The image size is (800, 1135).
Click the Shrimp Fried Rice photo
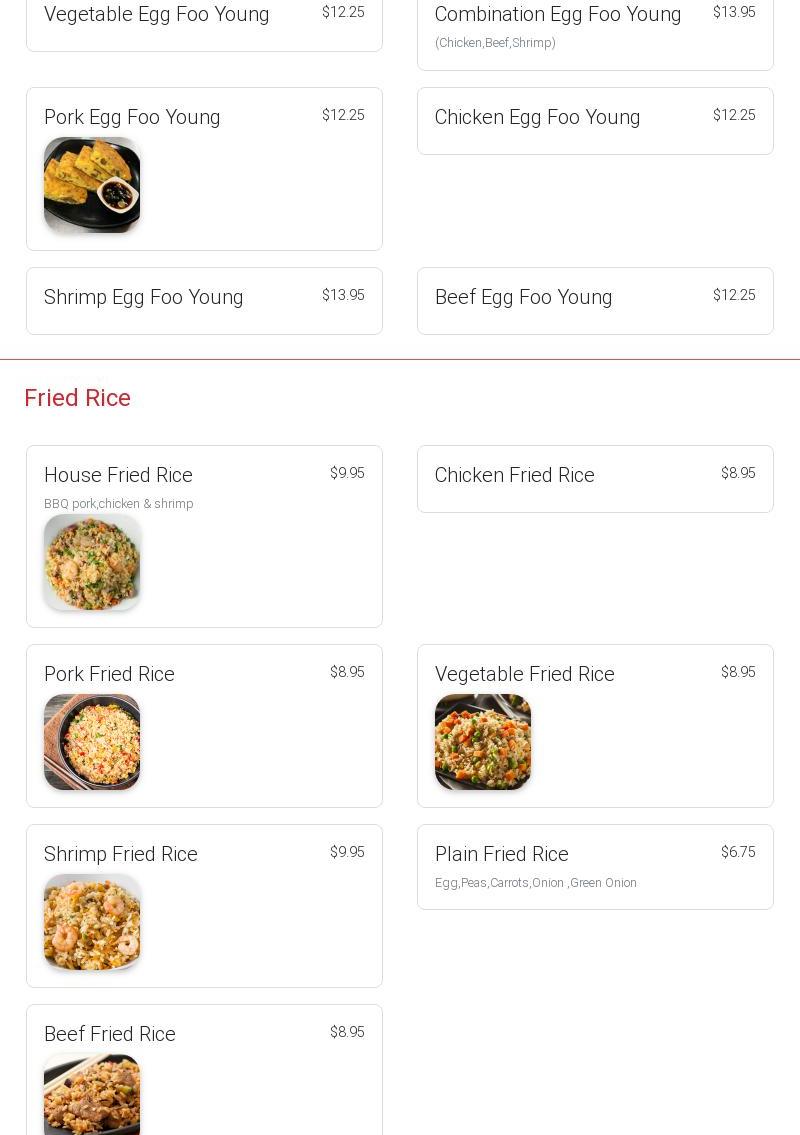(x=92, y=922)
